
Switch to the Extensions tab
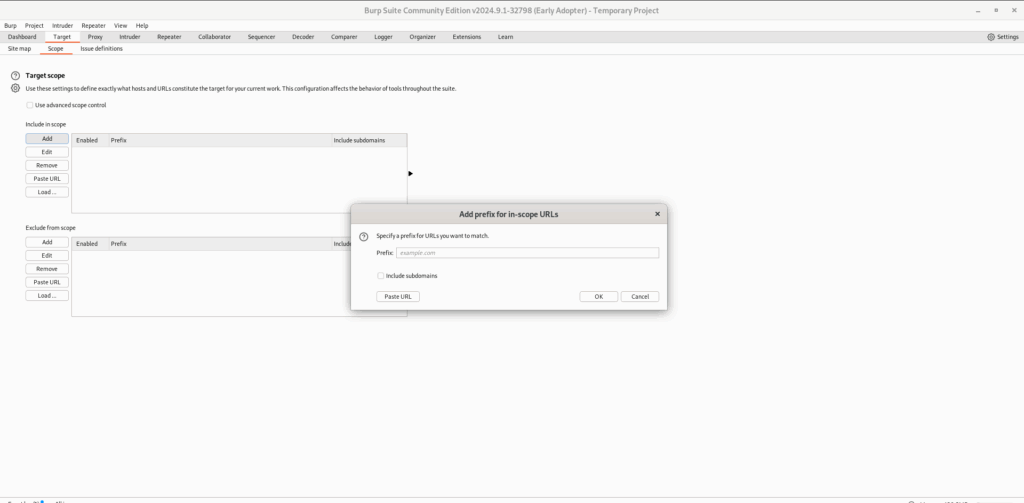click(467, 37)
